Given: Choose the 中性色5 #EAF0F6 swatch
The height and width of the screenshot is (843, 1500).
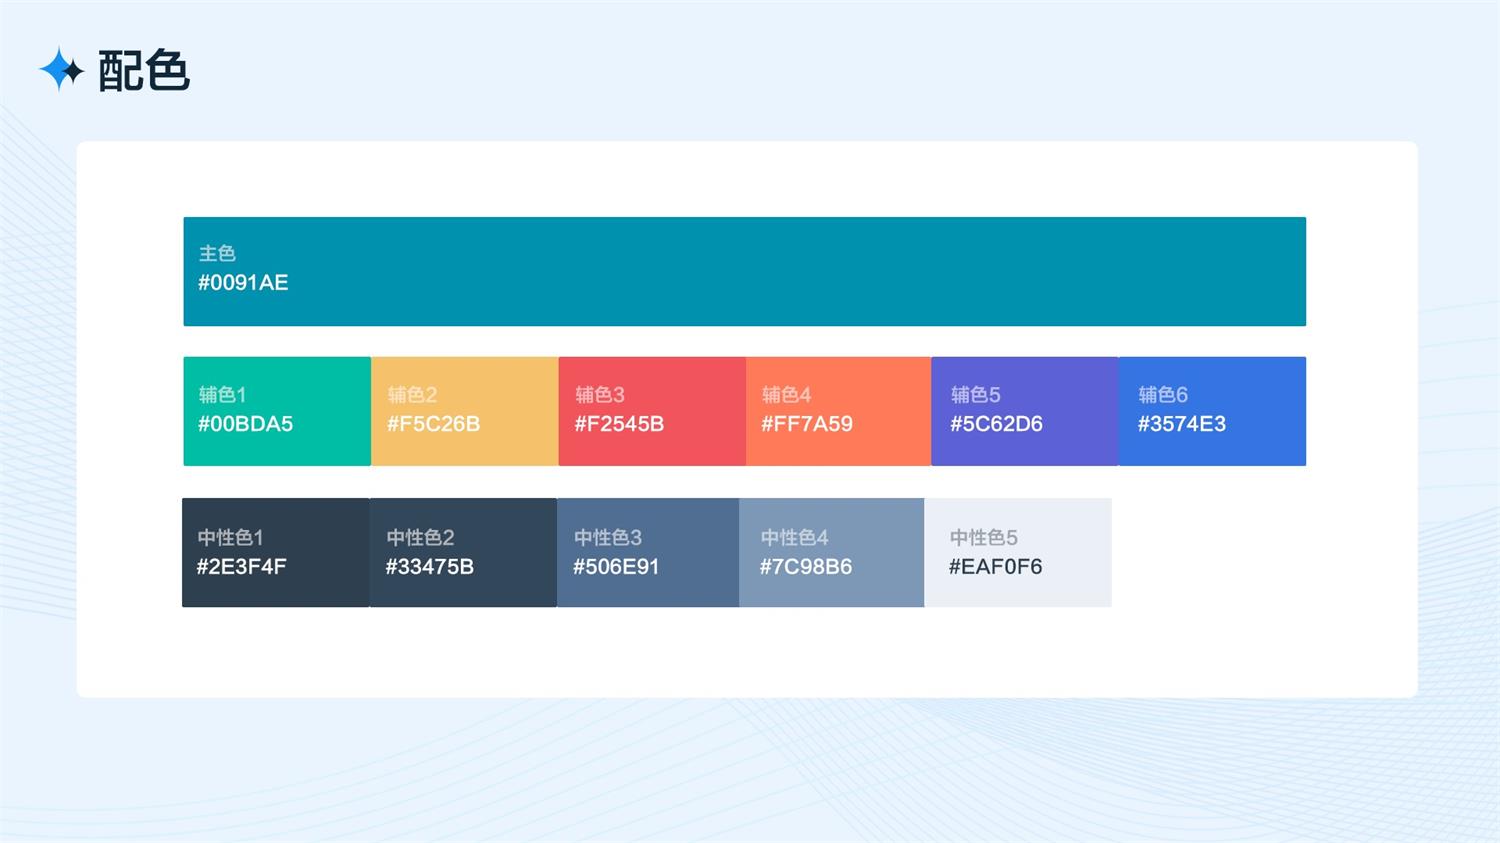Looking at the screenshot, I should (1018, 552).
